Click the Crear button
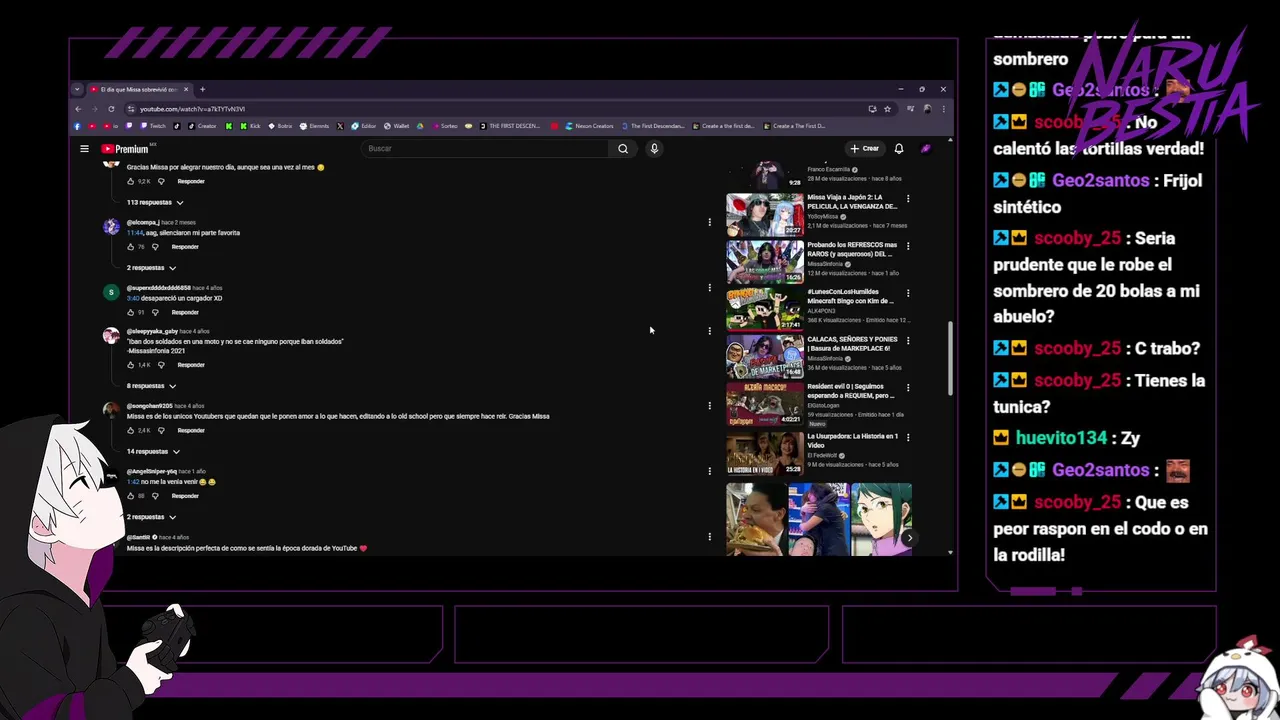 (865, 149)
